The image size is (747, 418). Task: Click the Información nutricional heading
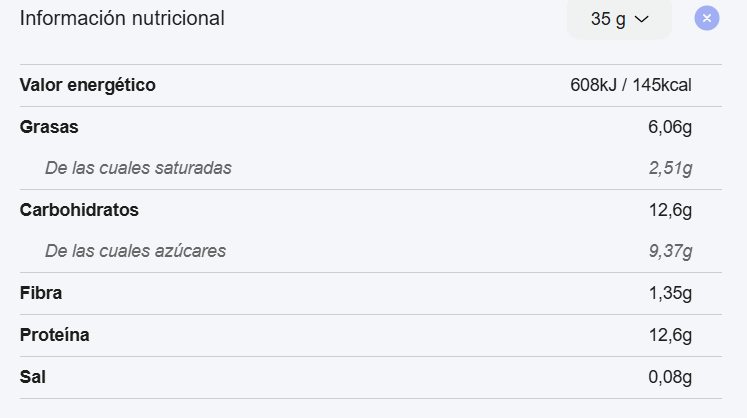pyautogui.click(x=122, y=18)
